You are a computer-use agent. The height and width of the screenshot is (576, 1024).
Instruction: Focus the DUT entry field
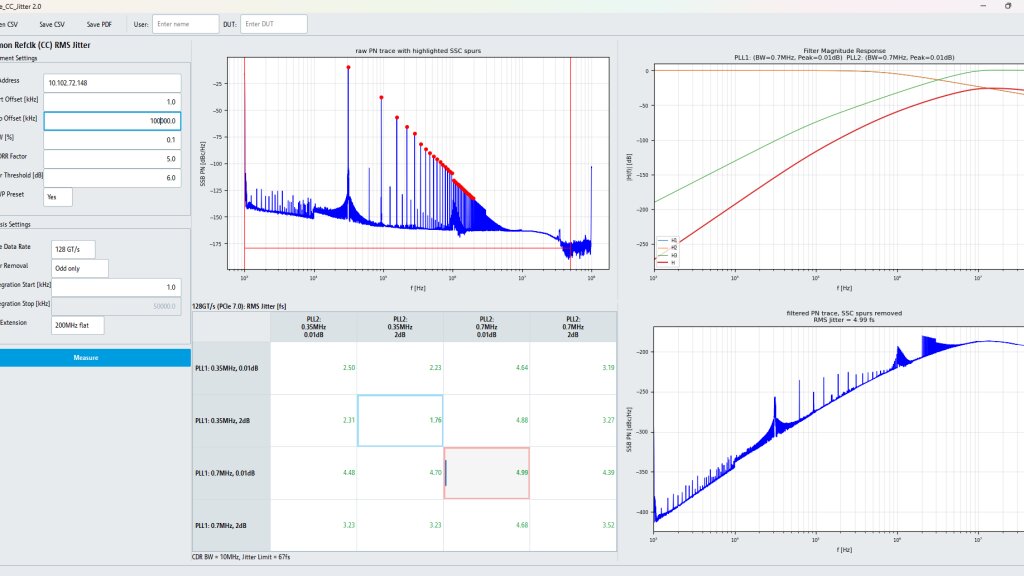pyautogui.click(x=274, y=24)
